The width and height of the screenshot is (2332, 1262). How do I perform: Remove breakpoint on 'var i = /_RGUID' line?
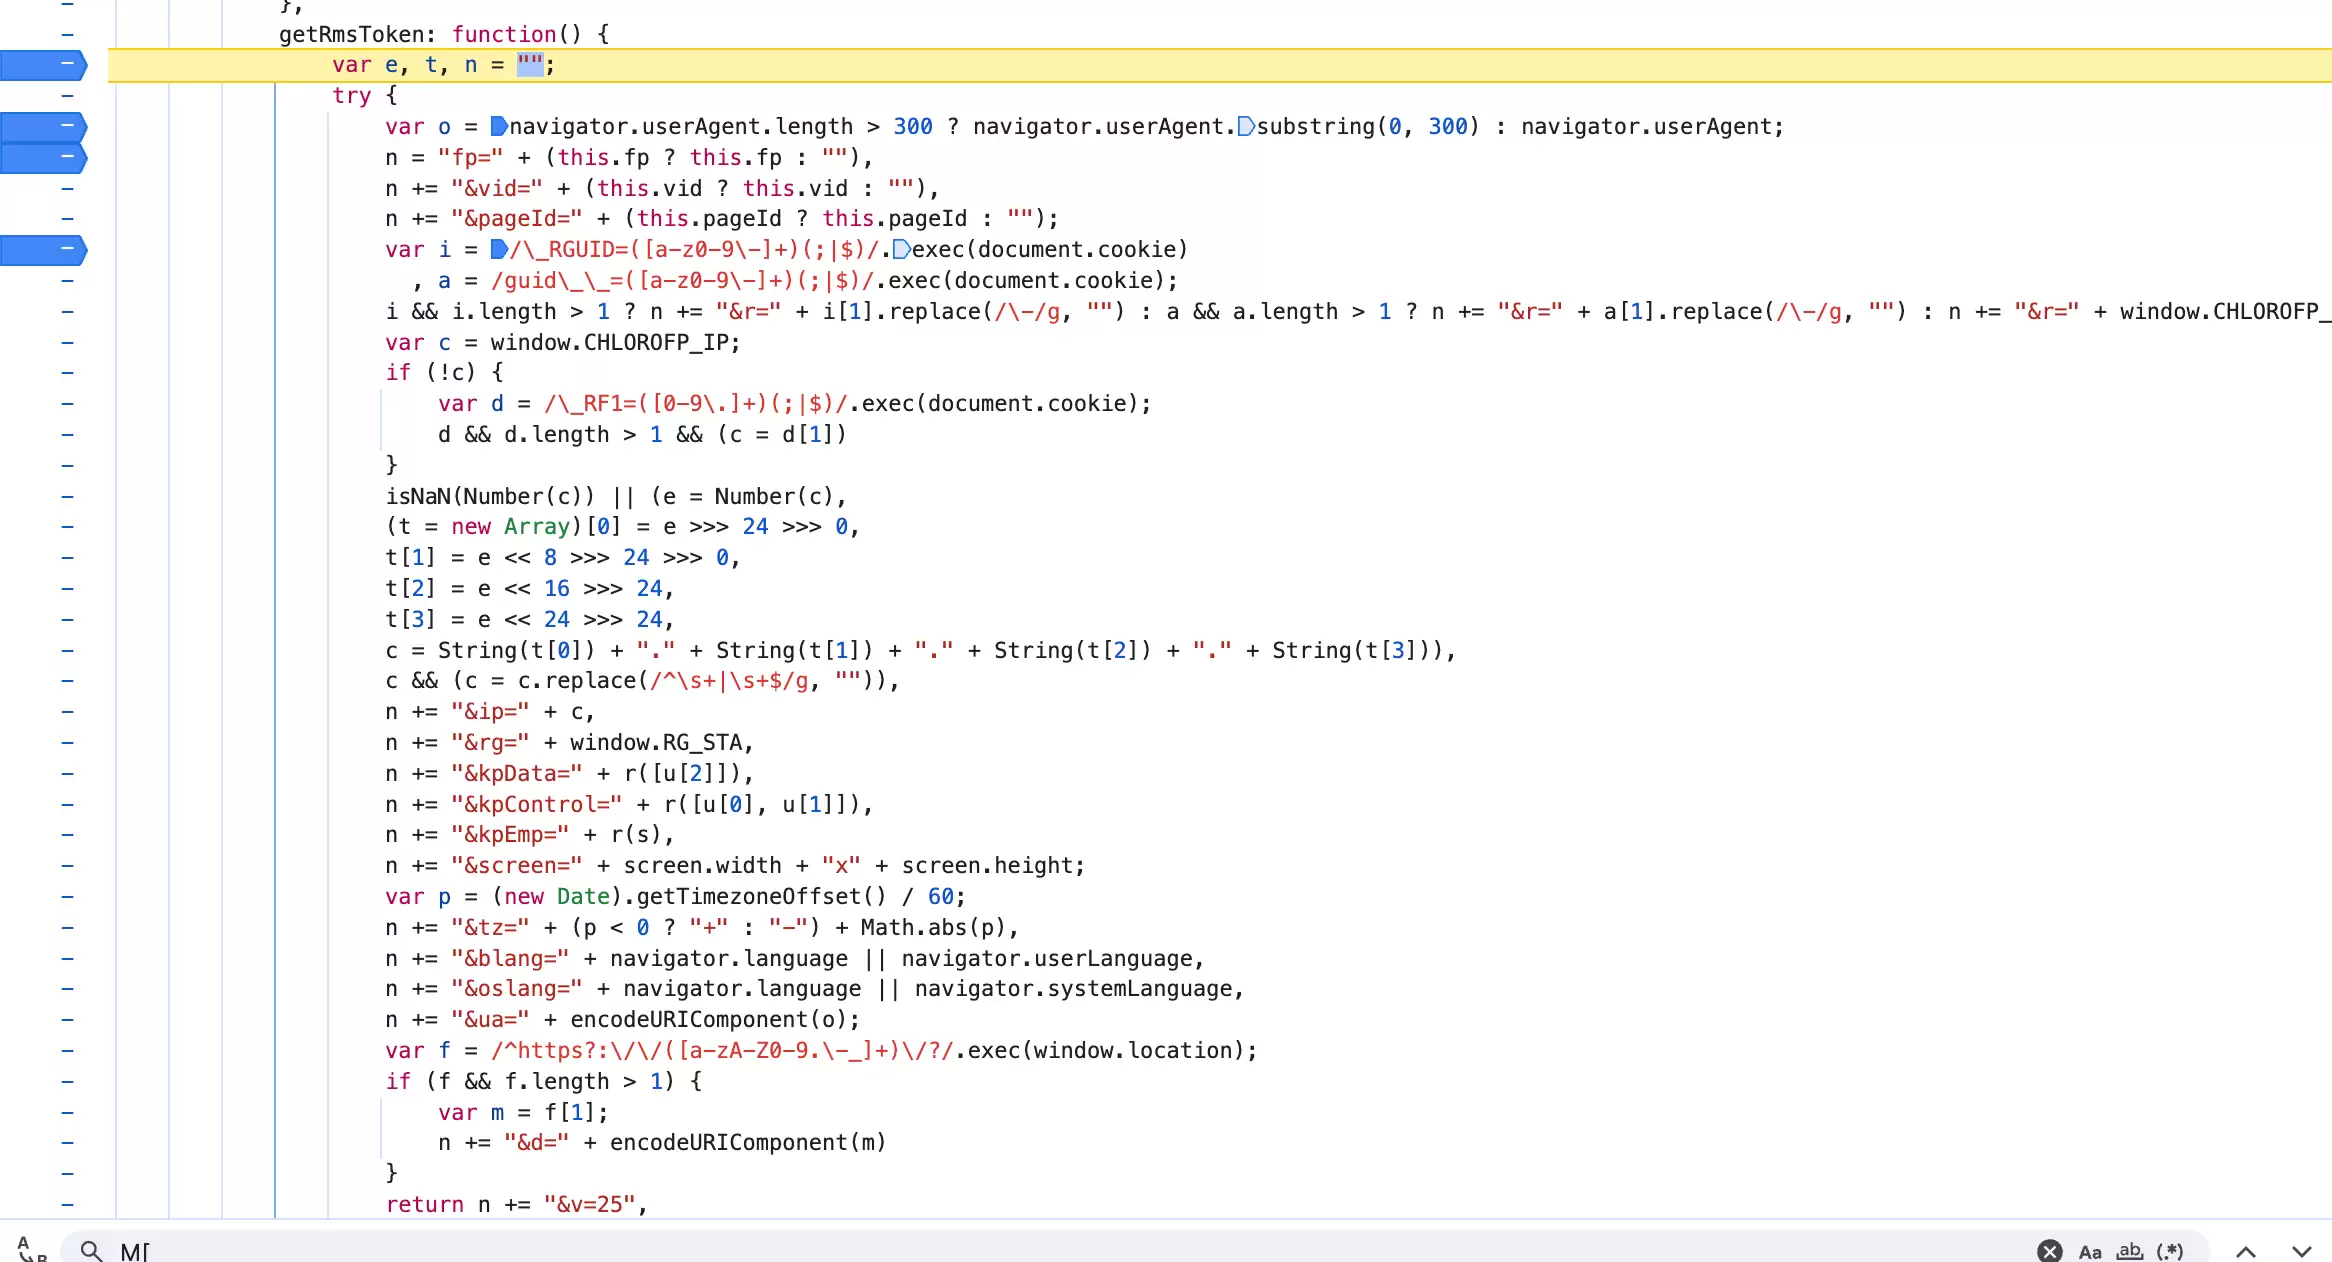44,250
